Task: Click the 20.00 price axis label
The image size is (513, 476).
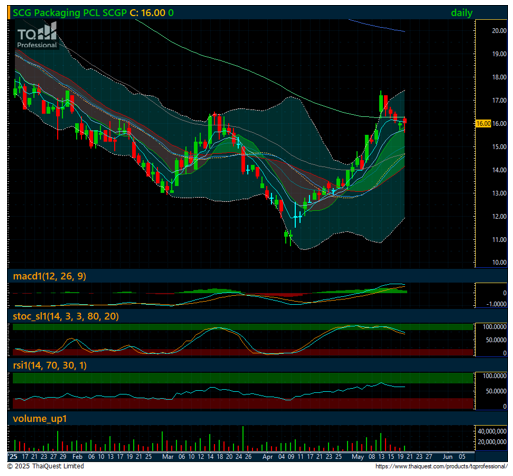Action: coord(499,31)
